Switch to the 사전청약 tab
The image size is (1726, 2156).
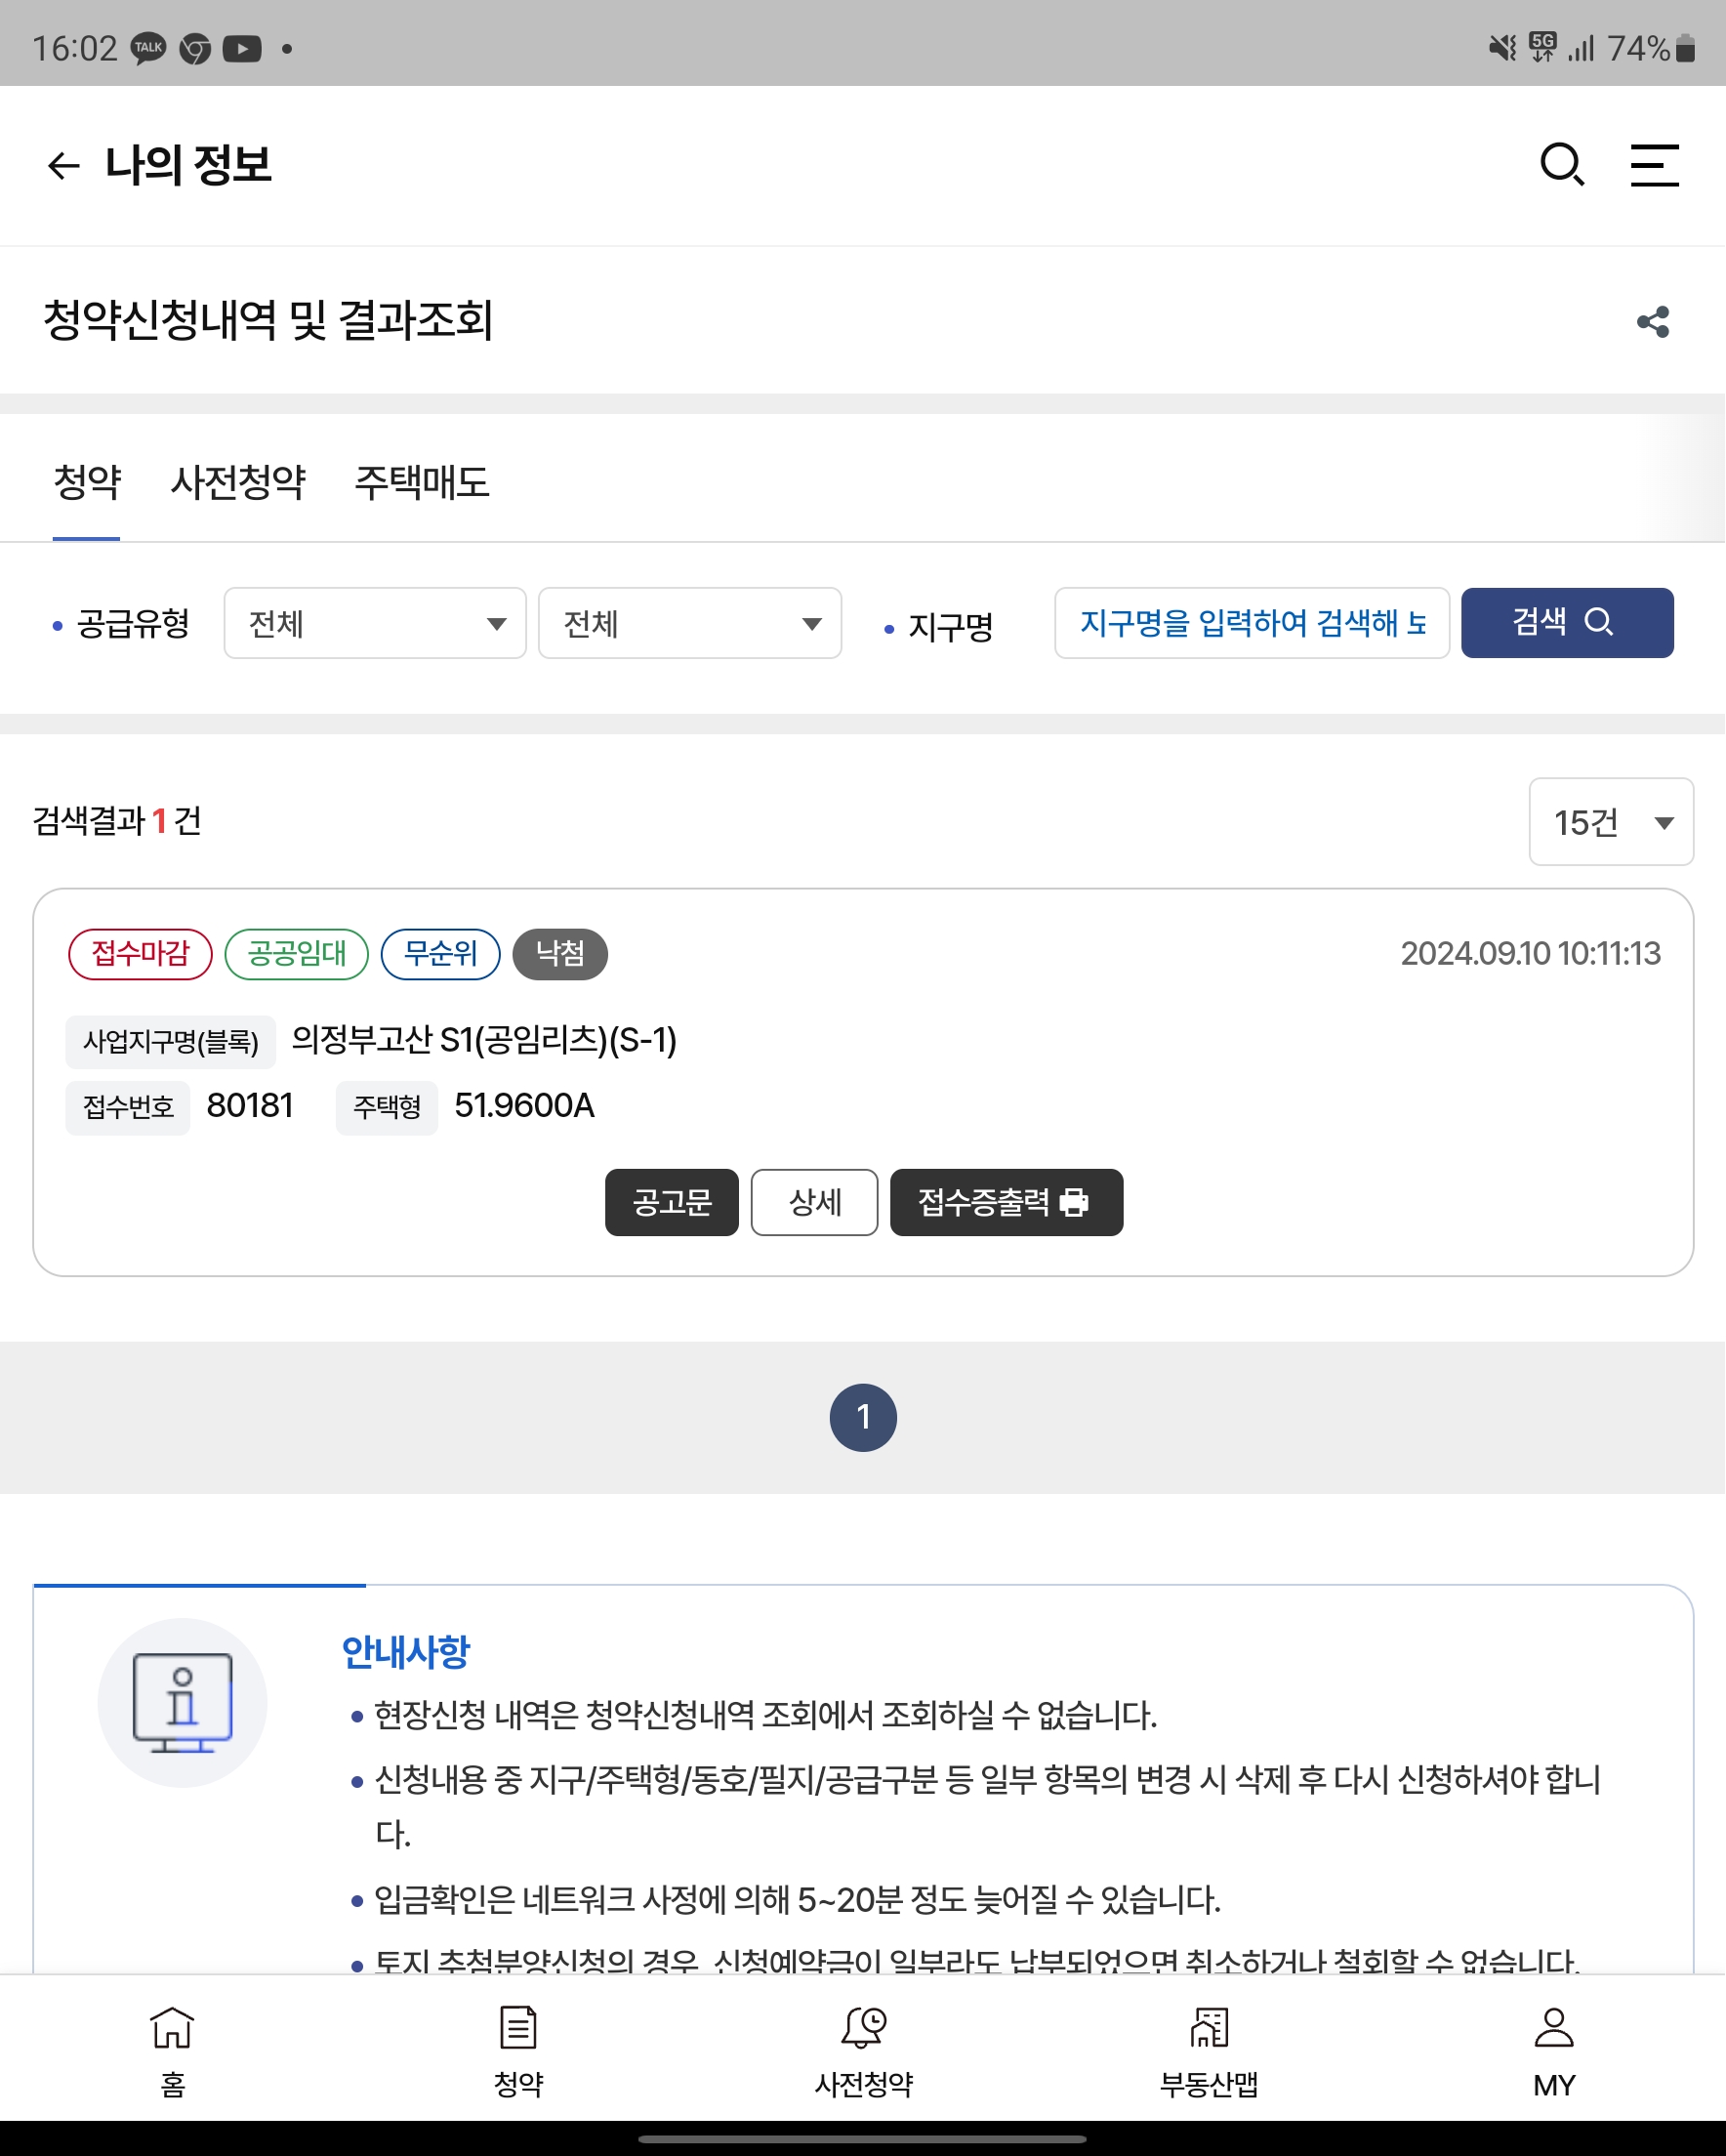click(238, 482)
